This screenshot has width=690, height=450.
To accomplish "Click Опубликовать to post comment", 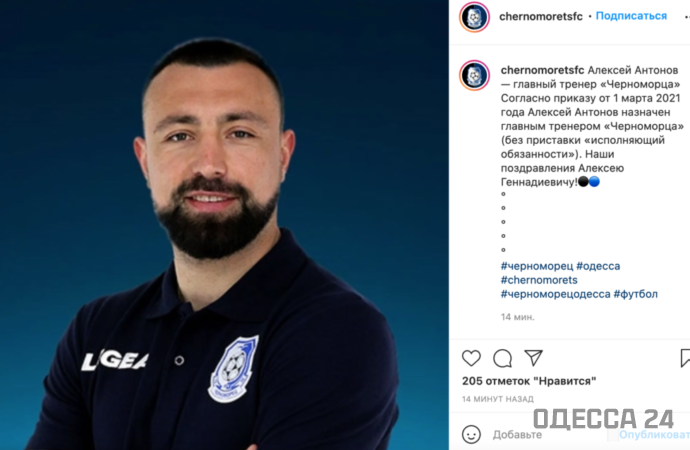I will [x=654, y=435].
